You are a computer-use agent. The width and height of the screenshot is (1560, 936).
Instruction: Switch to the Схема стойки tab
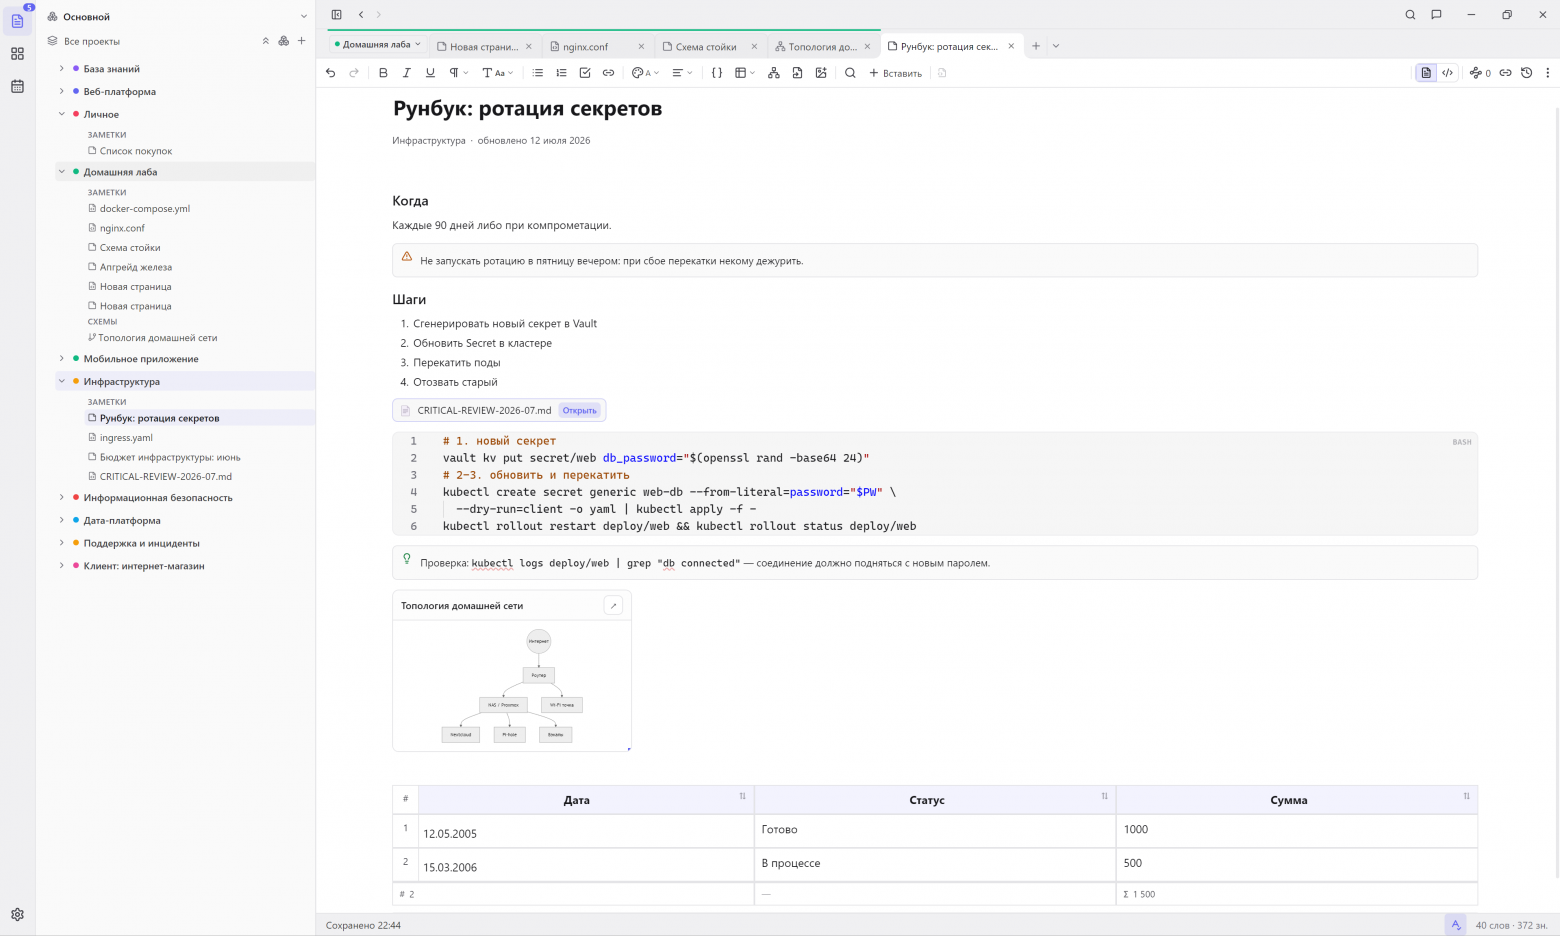click(x=711, y=46)
